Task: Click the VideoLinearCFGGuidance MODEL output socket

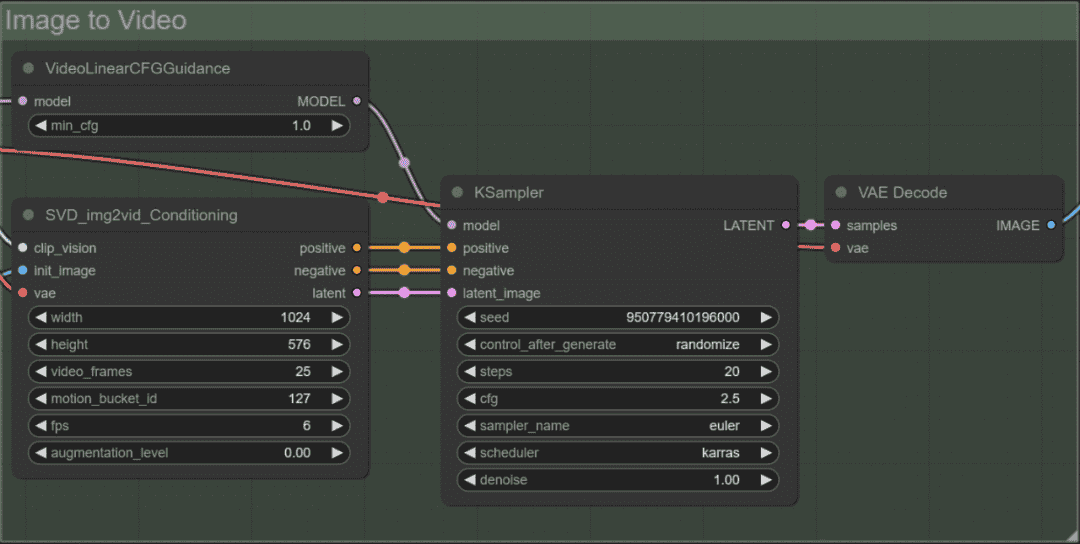Action: pos(357,101)
